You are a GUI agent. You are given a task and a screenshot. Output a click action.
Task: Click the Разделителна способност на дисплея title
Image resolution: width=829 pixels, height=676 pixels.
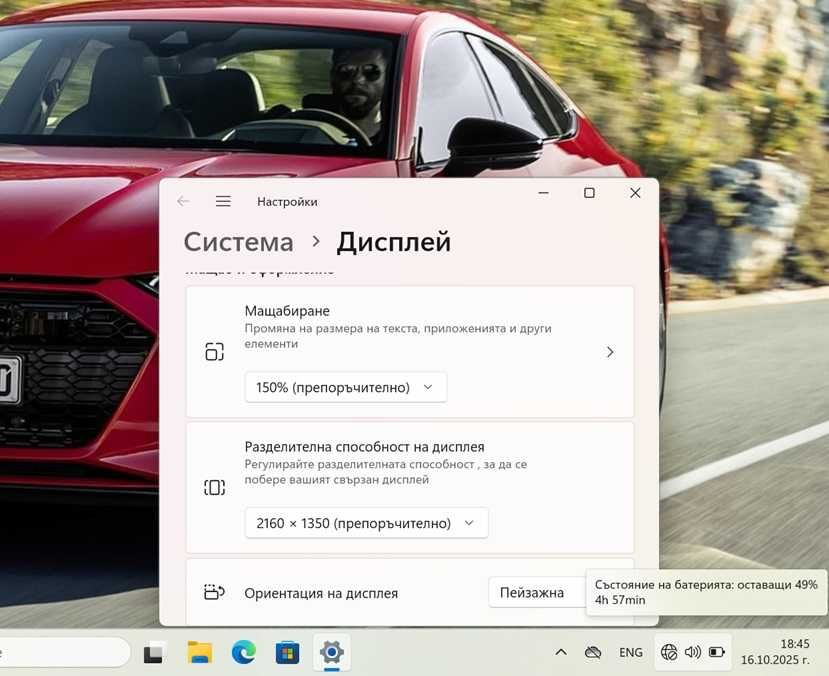point(364,447)
